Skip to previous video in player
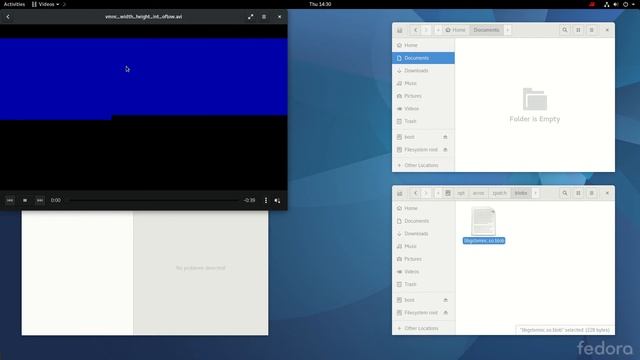Image resolution: width=640 pixels, height=360 pixels. coord(10,200)
